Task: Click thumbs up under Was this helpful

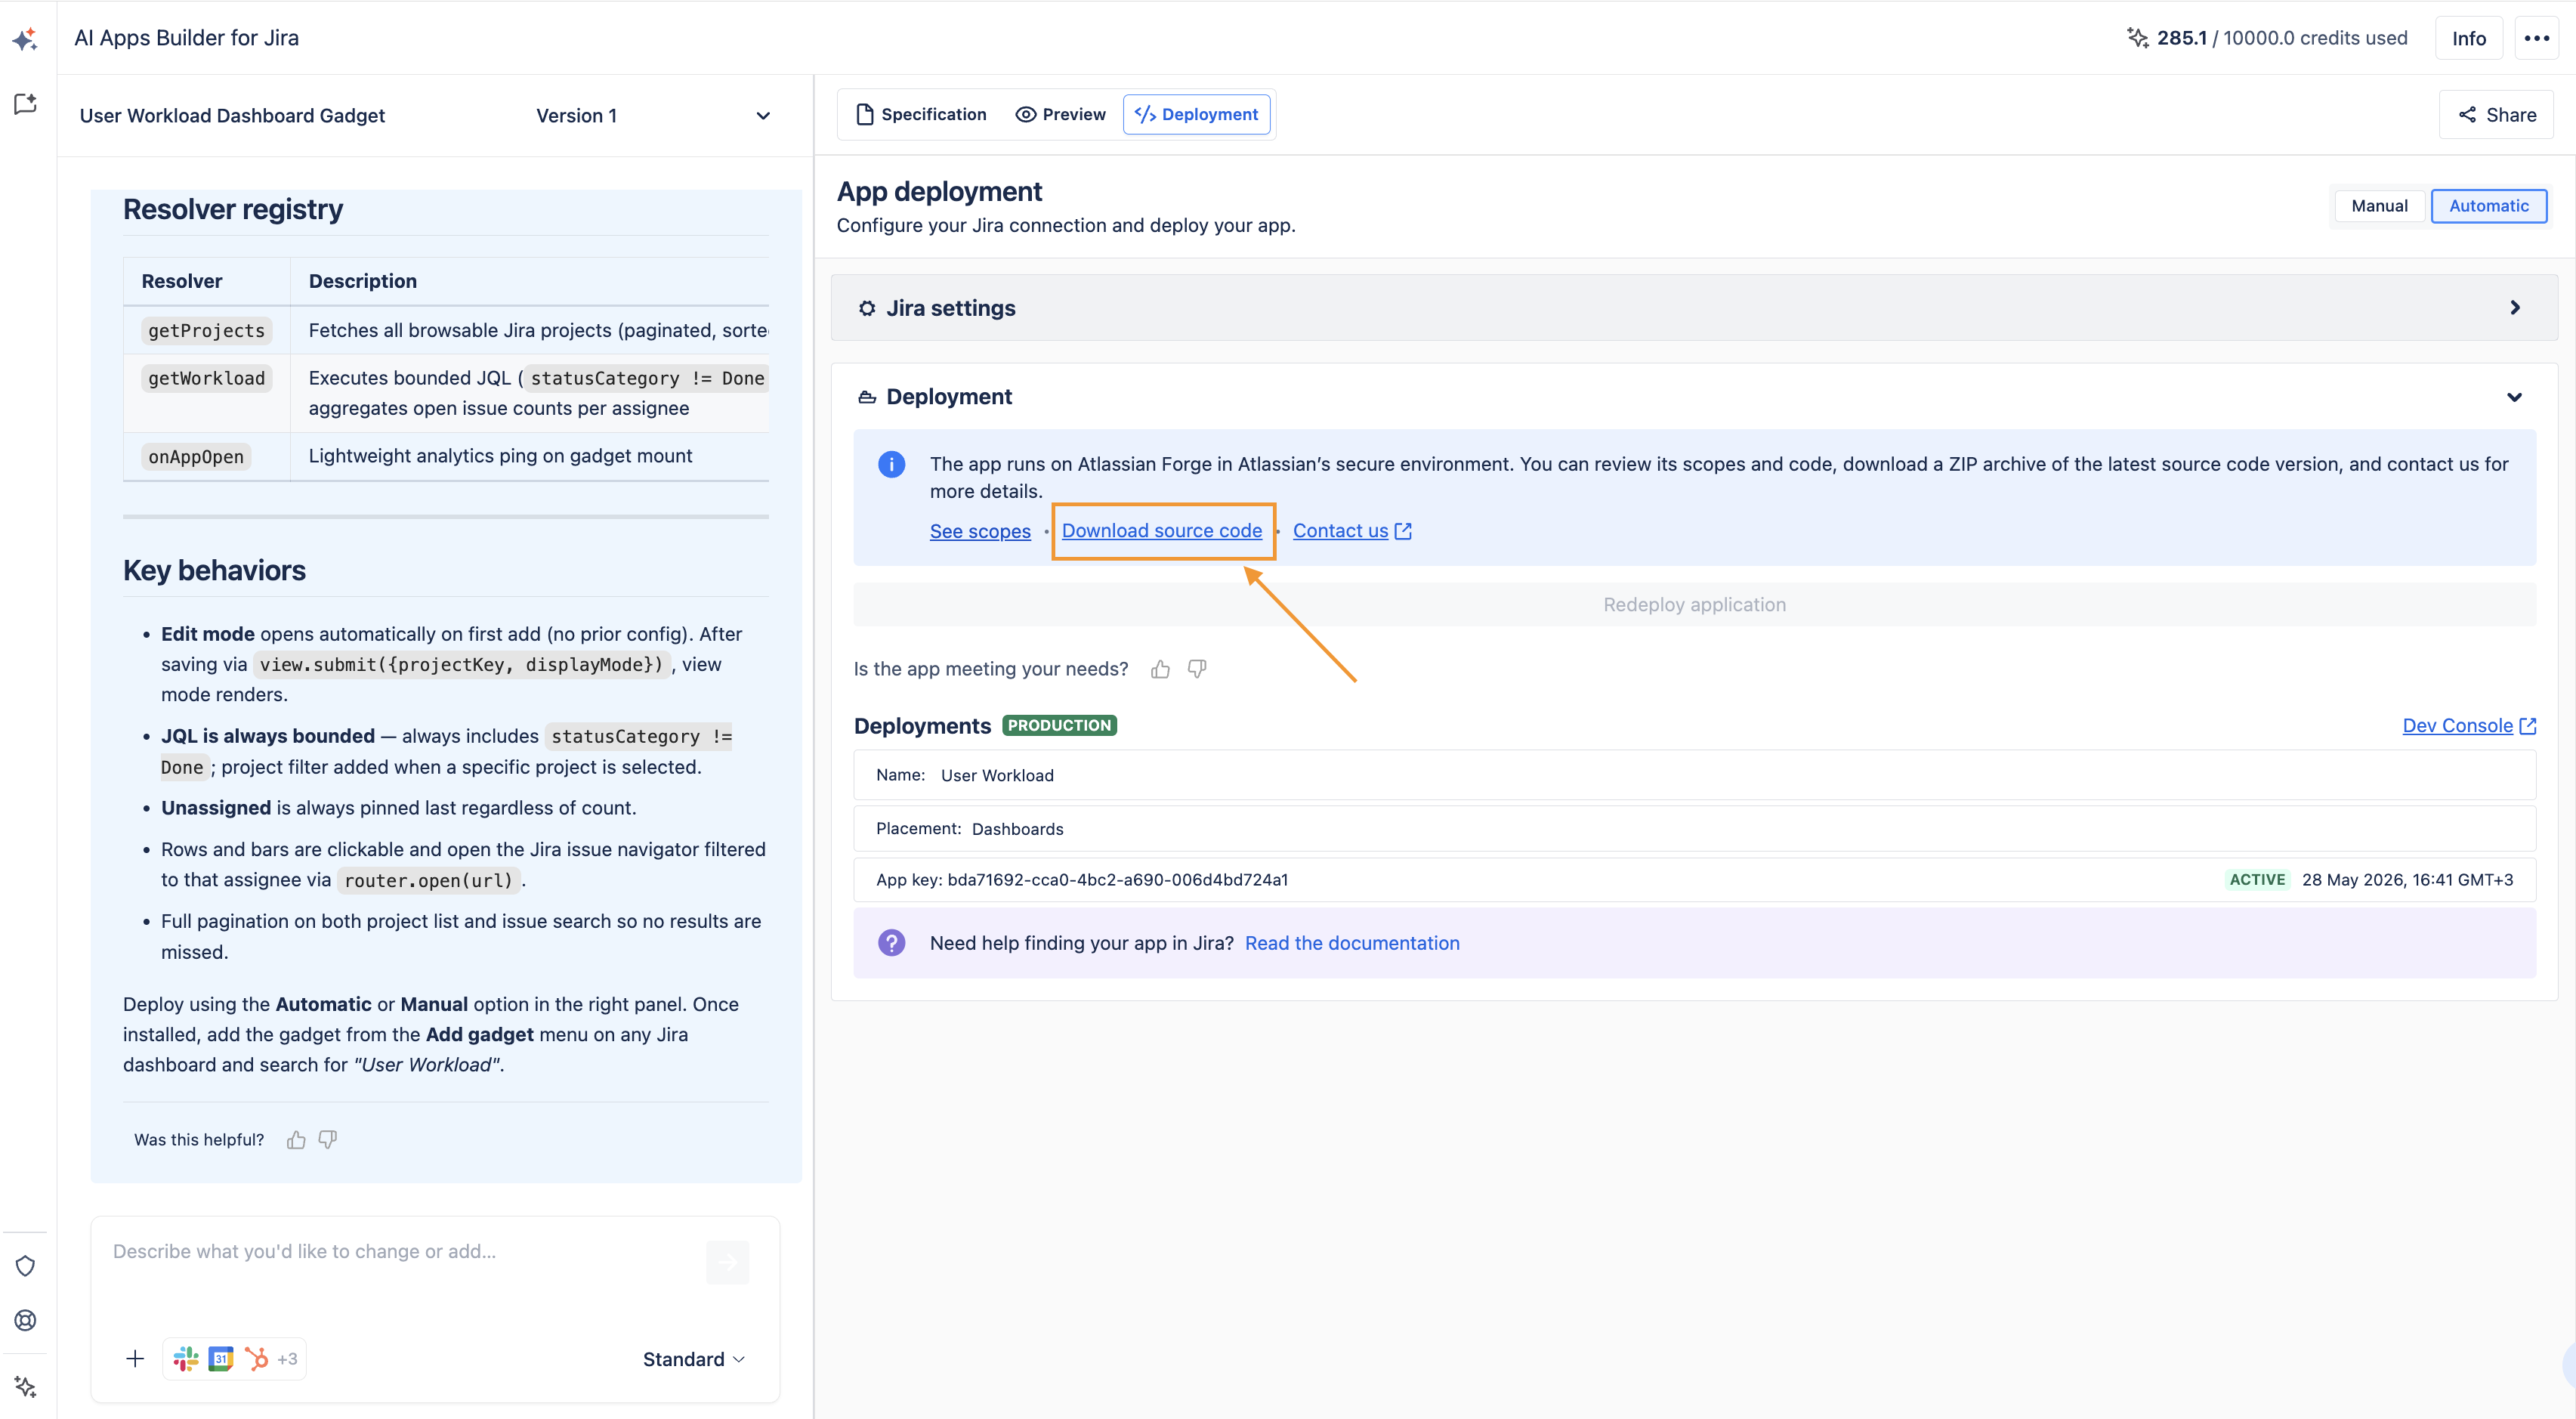Action: coord(296,1140)
